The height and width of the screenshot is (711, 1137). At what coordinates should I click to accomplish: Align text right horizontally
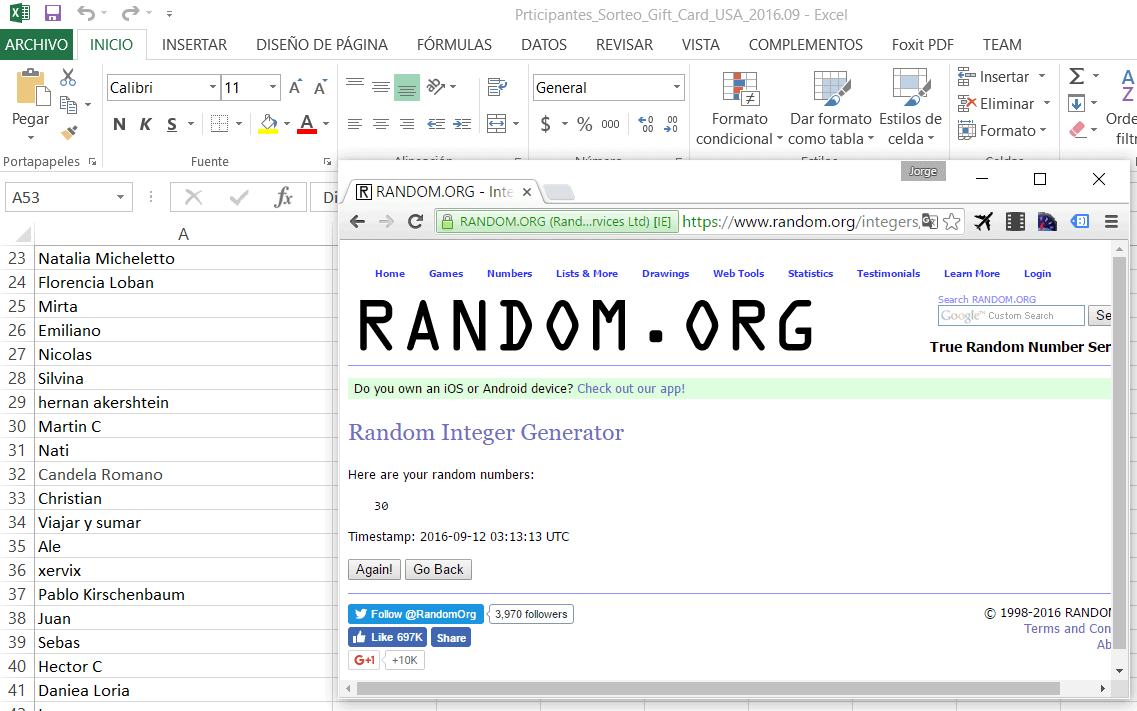[407, 125]
